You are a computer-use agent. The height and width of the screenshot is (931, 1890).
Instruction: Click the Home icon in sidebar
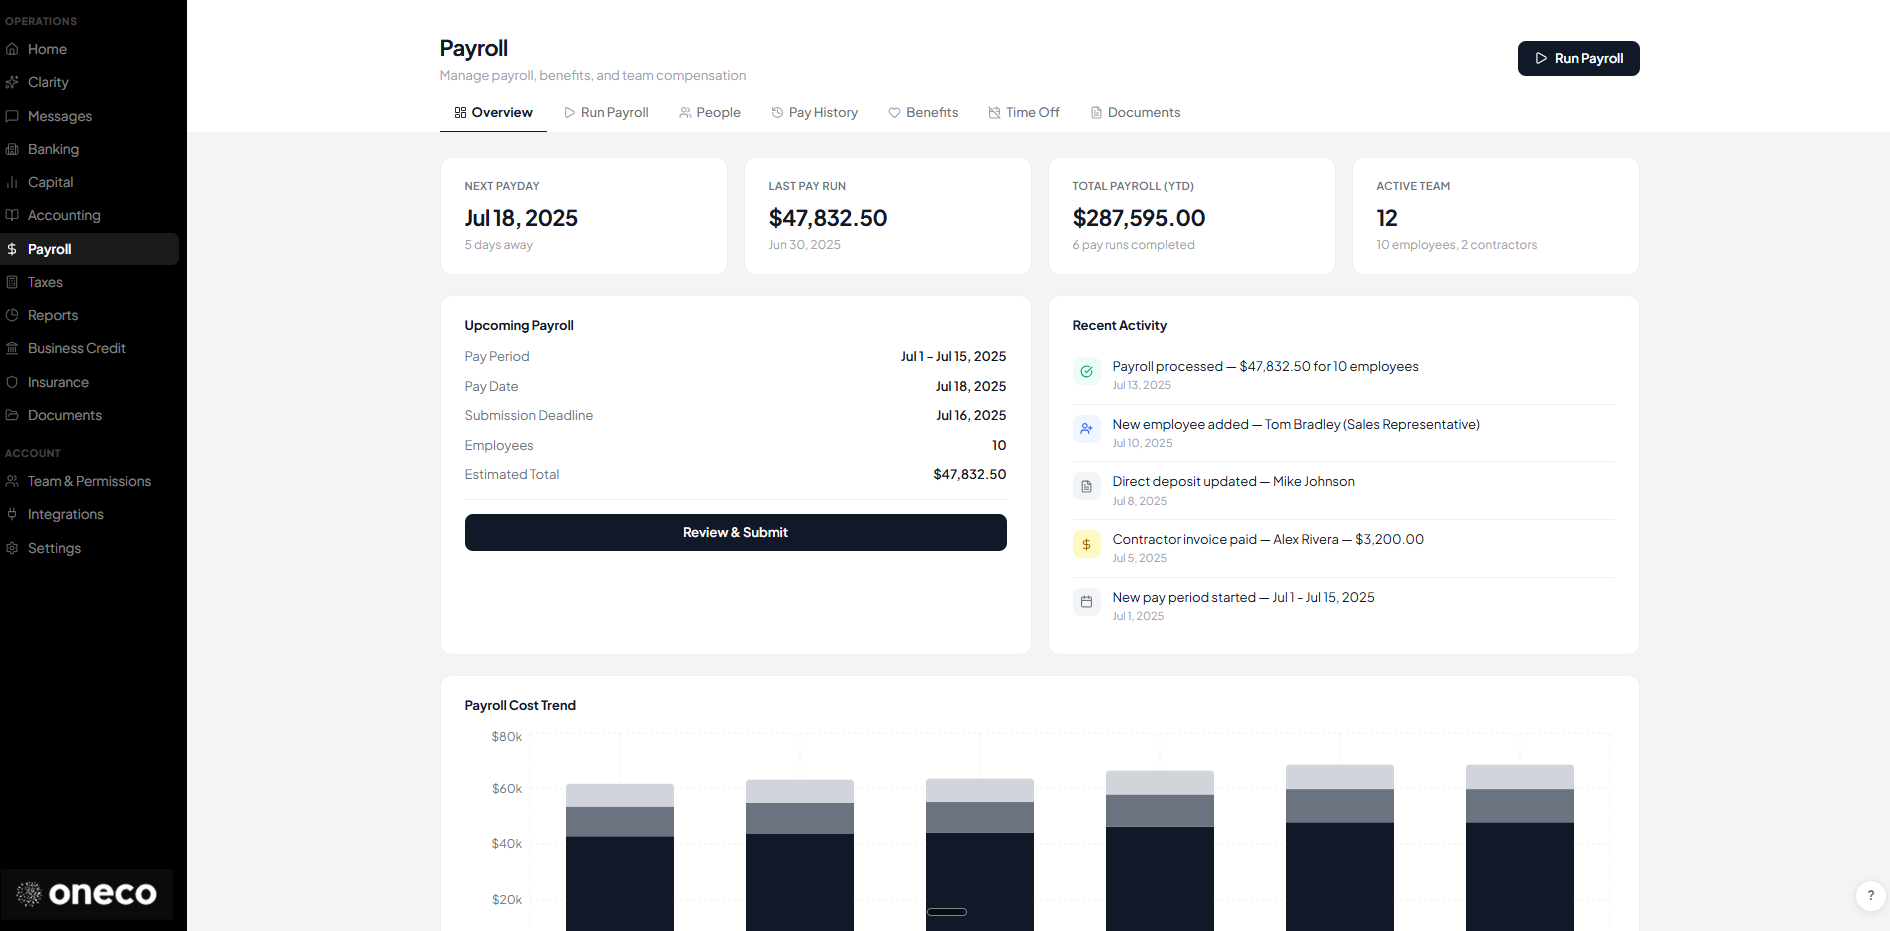12,49
